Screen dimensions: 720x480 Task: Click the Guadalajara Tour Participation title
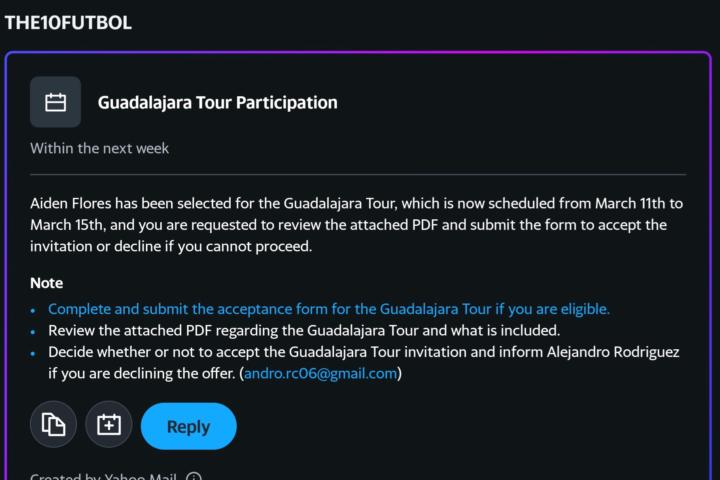[x=217, y=102]
